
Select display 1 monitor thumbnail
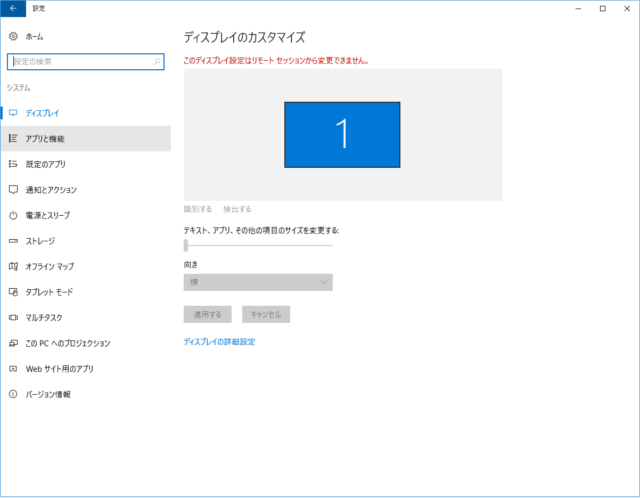coord(342,135)
